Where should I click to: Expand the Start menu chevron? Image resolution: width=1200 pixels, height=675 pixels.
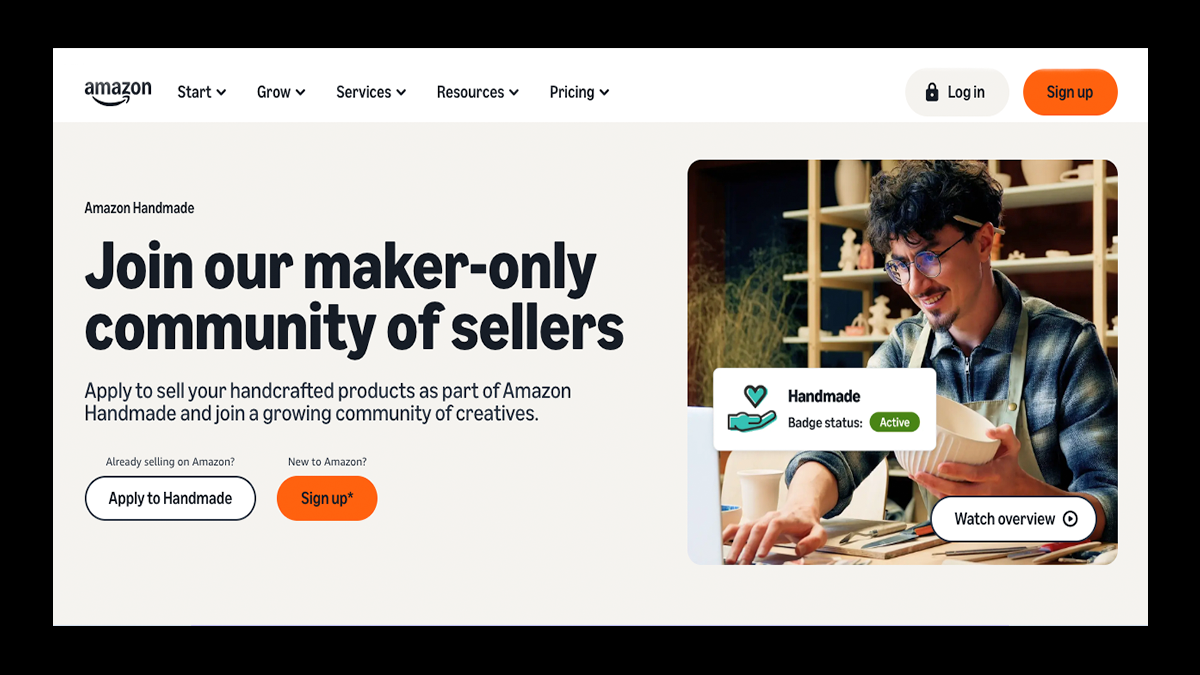[x=221, y=92]
